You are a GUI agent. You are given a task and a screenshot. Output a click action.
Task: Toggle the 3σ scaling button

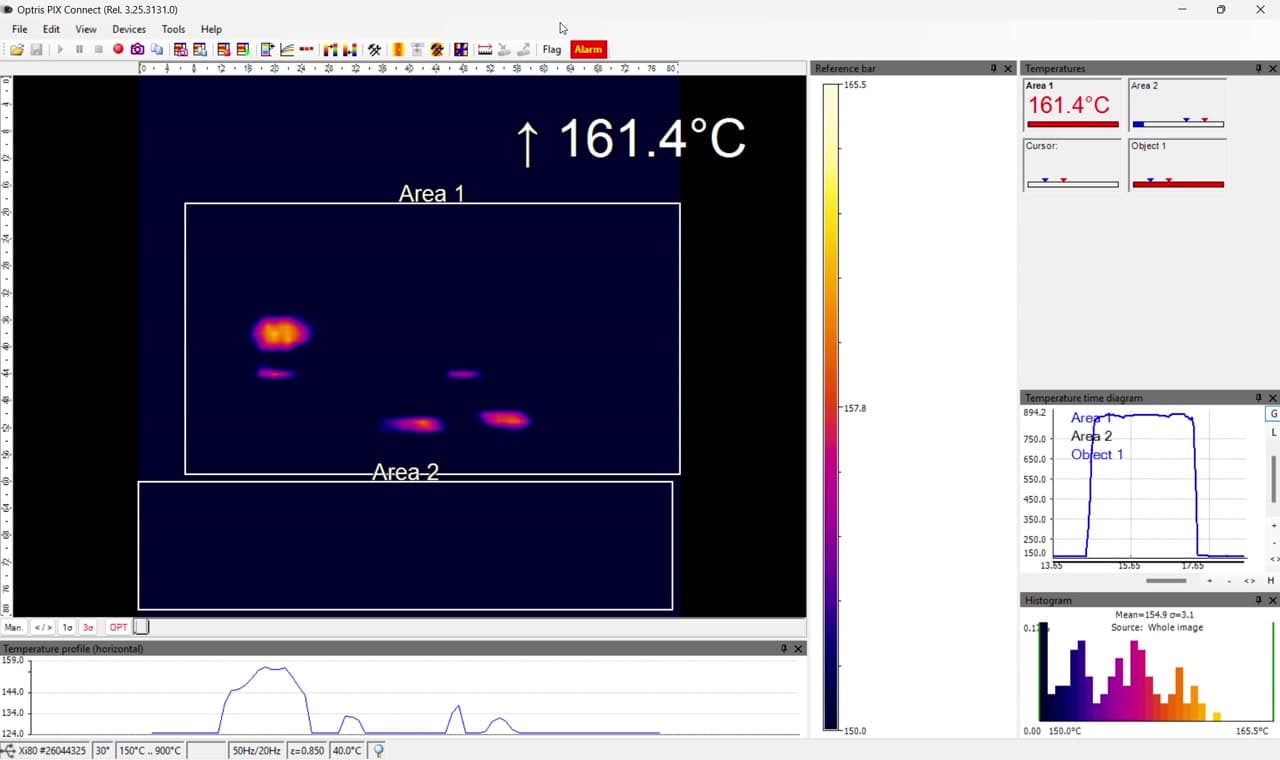pyautogui.click(x=88, y=627)
